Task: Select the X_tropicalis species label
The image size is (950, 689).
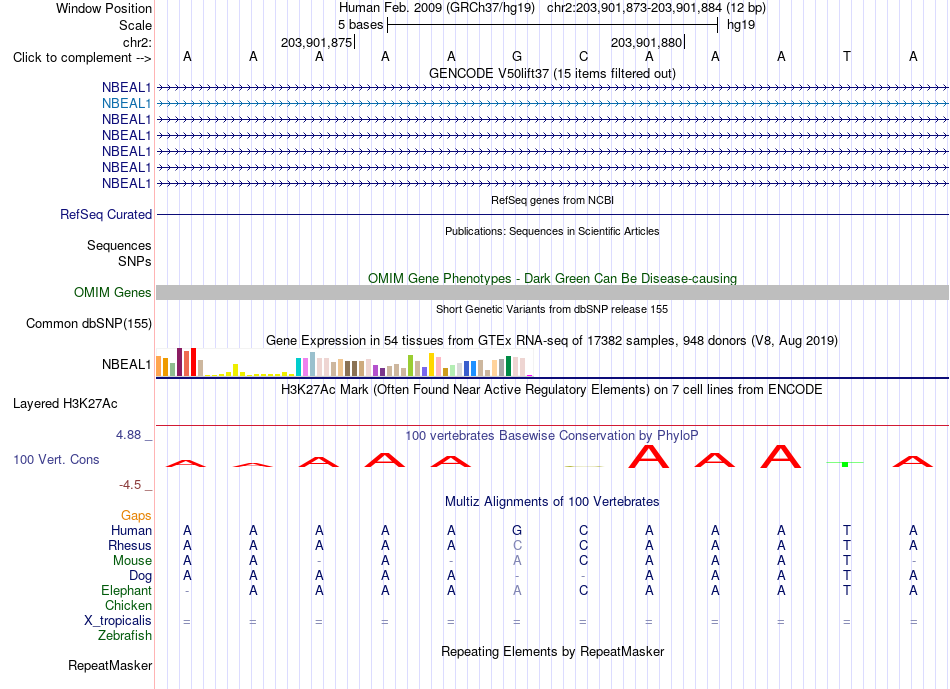Action: [118, 621]
